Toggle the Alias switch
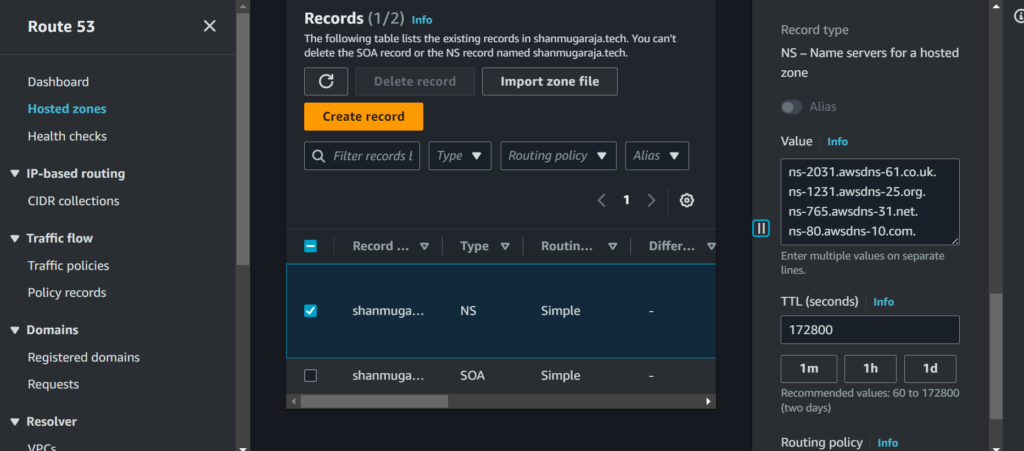 click(792, 106)
